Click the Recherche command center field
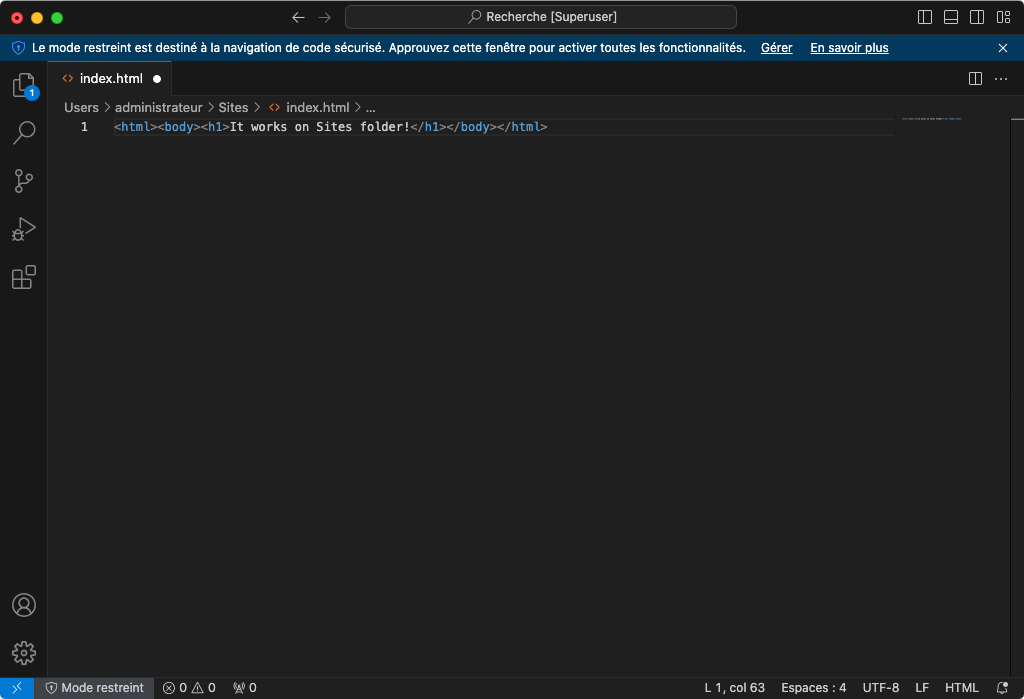Viewport: 1024px width, 699px height. point(541,17)
